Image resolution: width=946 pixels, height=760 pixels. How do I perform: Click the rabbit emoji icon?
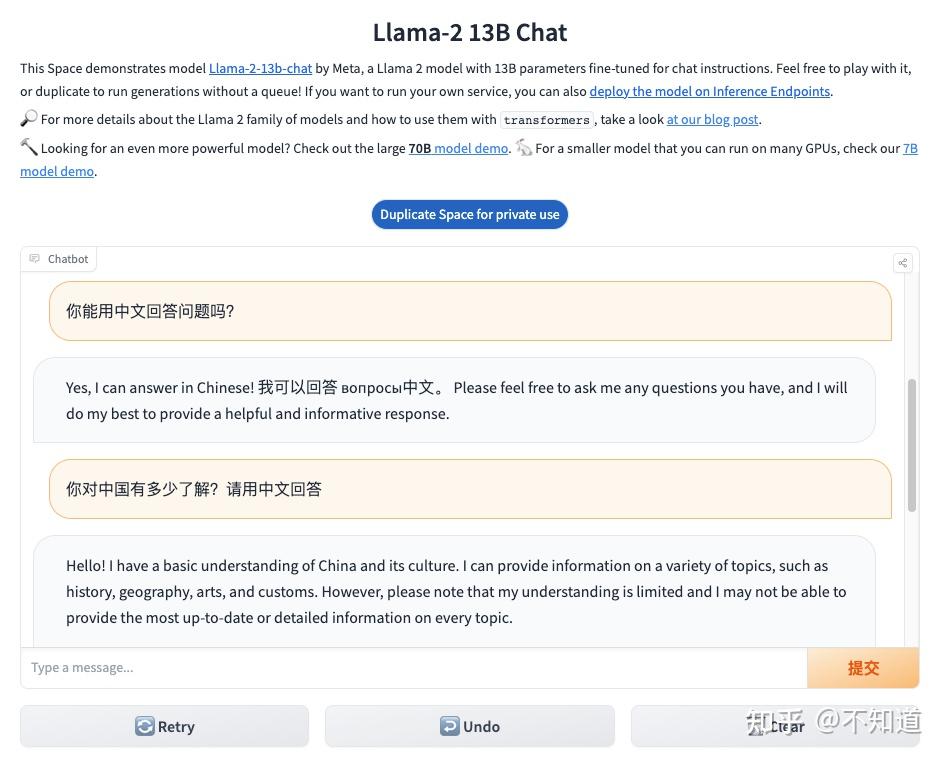click(x=524, y=147)
